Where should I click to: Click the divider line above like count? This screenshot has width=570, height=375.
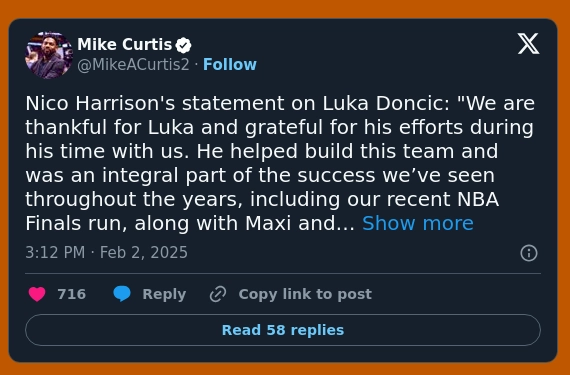[x=283, y=273]
